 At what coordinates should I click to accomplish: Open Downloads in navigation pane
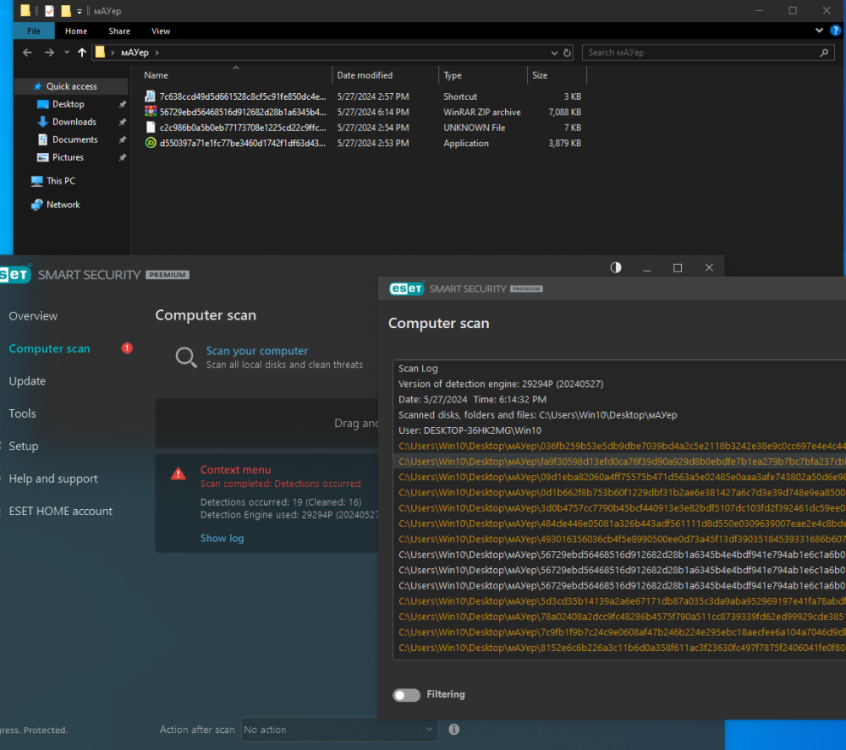(74, 122)
